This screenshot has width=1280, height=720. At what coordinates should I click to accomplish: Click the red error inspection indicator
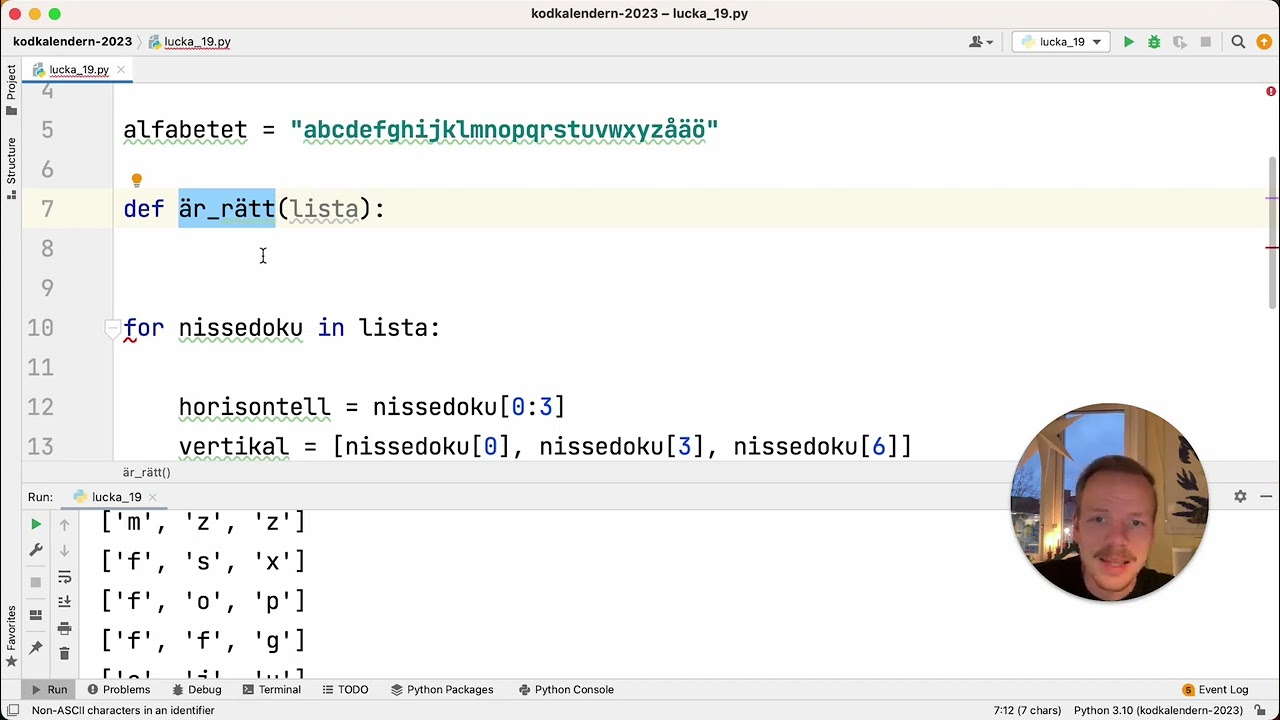1271,91
